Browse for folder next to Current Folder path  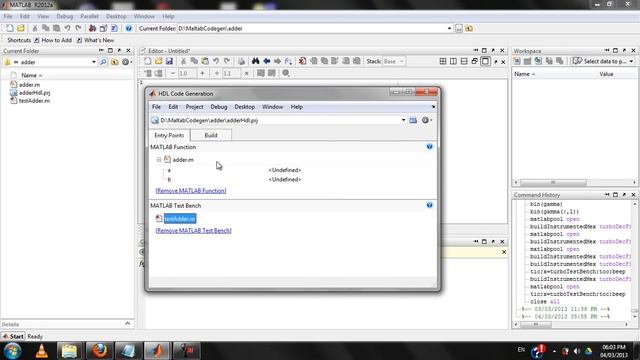coord(459,29)
